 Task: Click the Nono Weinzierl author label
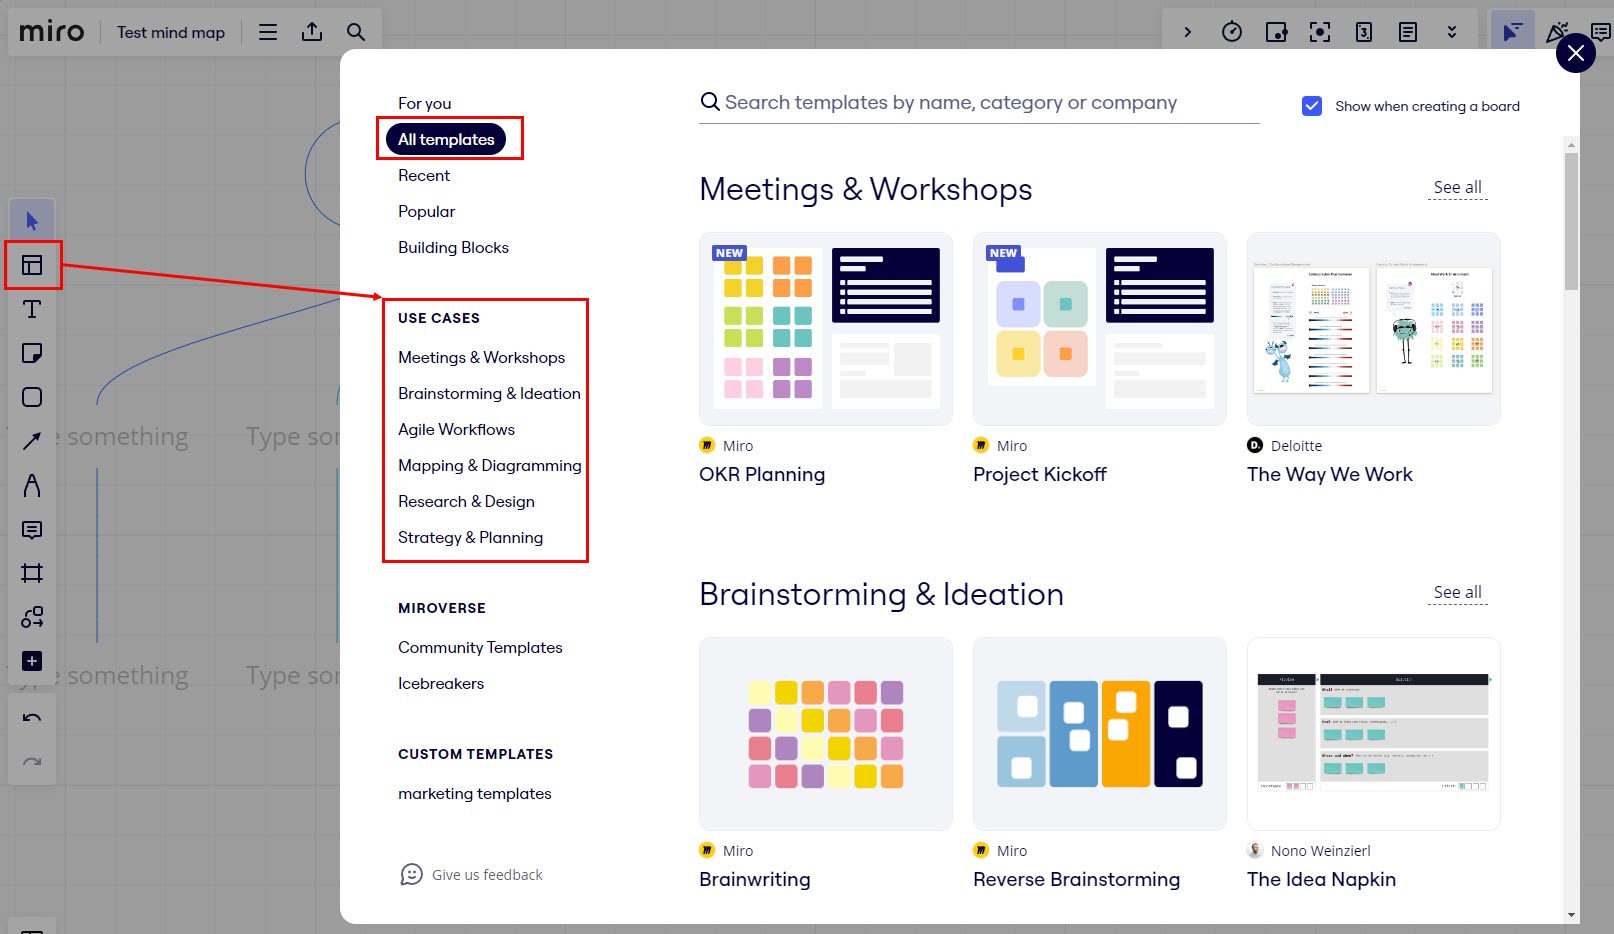point(1320,851)
